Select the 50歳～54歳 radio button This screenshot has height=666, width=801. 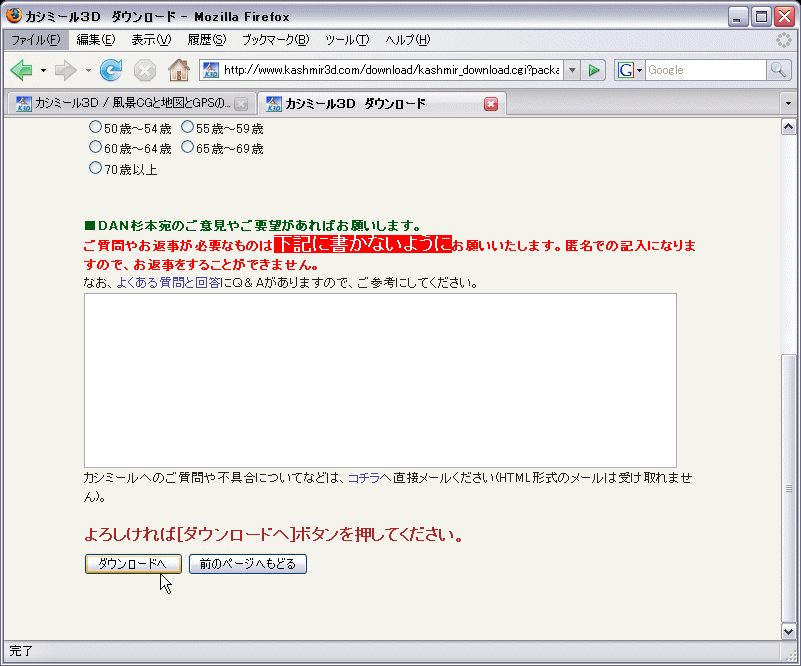click(95, 126)
